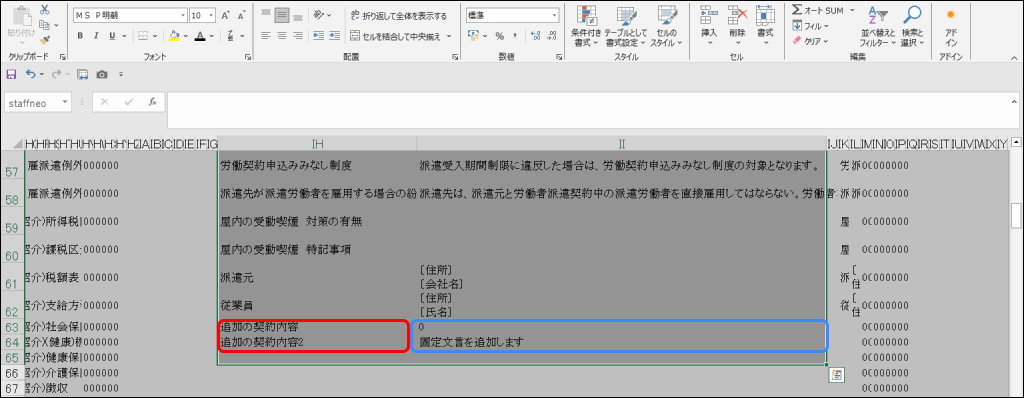Screen dimensions: 1024x398
Task: Open 検索と選択 find and select
Action: 912,26
